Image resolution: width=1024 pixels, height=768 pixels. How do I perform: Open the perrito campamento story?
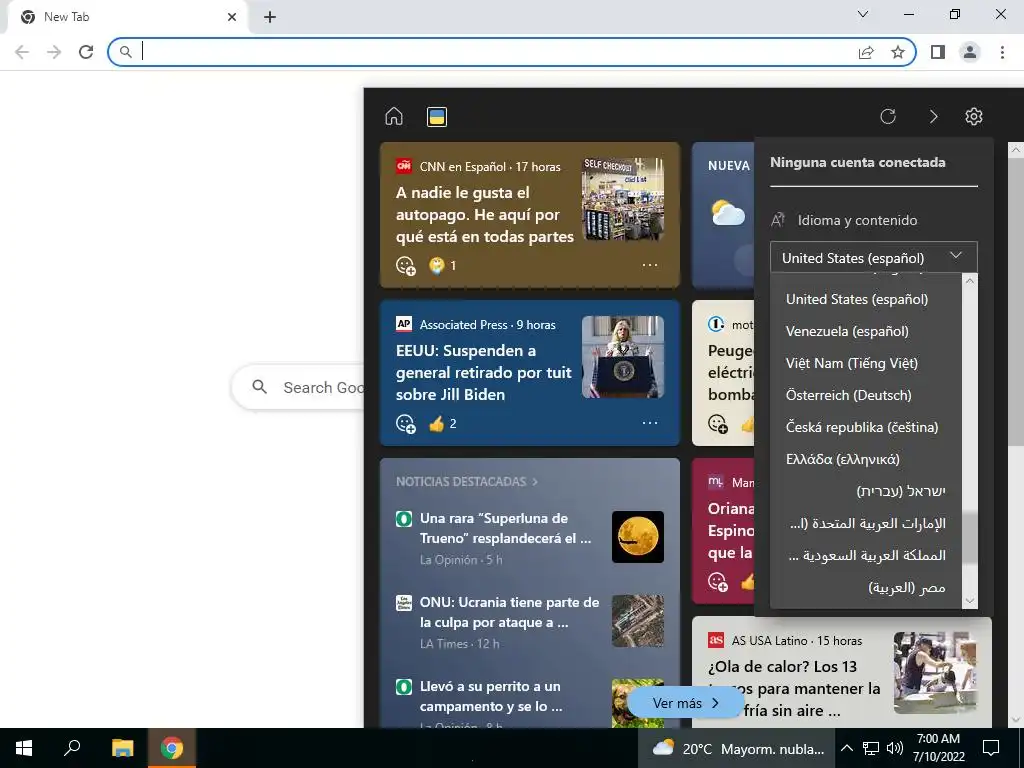(x=491, y=696)
